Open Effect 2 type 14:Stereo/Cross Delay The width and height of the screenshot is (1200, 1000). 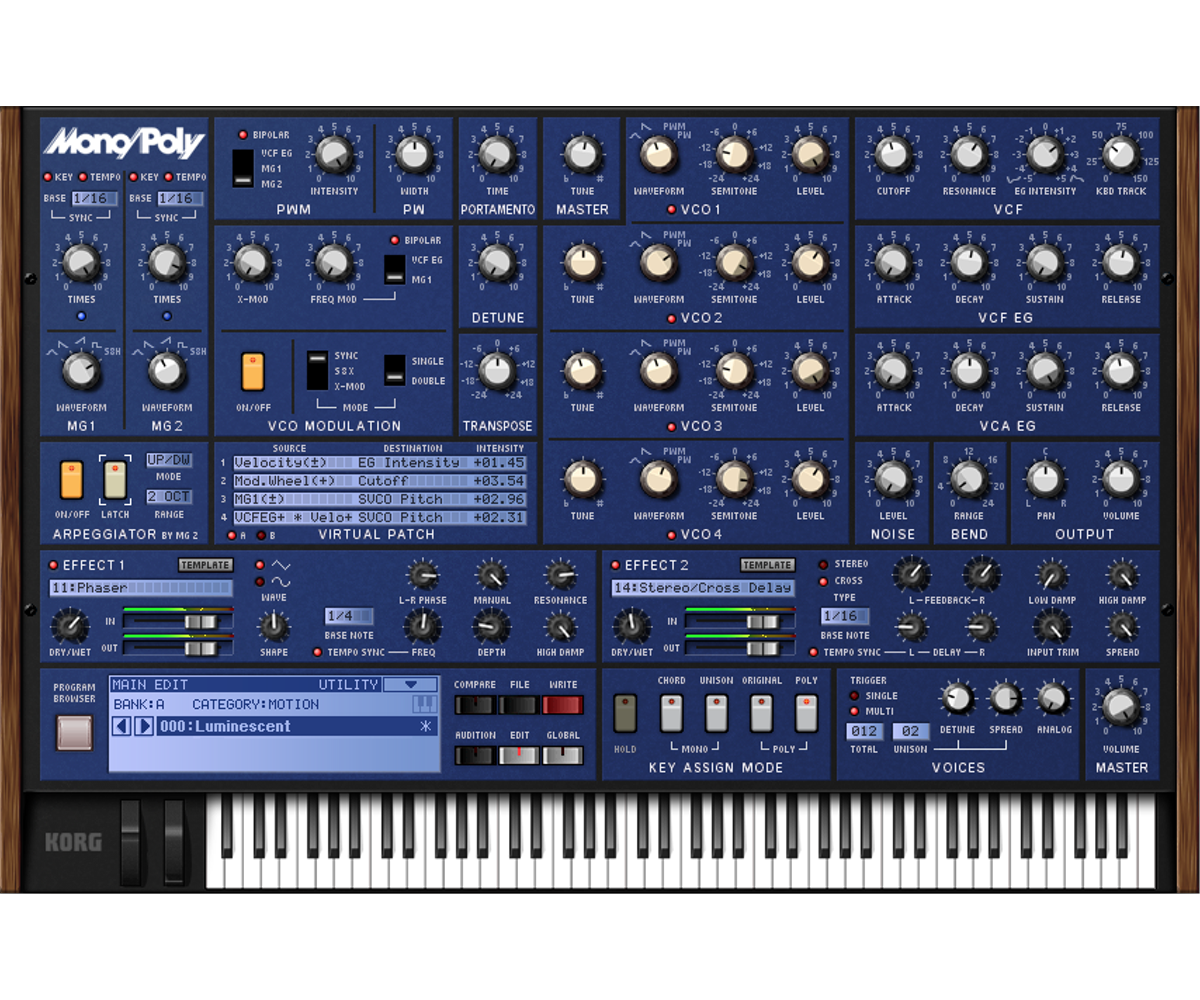[x=703, y=588]
